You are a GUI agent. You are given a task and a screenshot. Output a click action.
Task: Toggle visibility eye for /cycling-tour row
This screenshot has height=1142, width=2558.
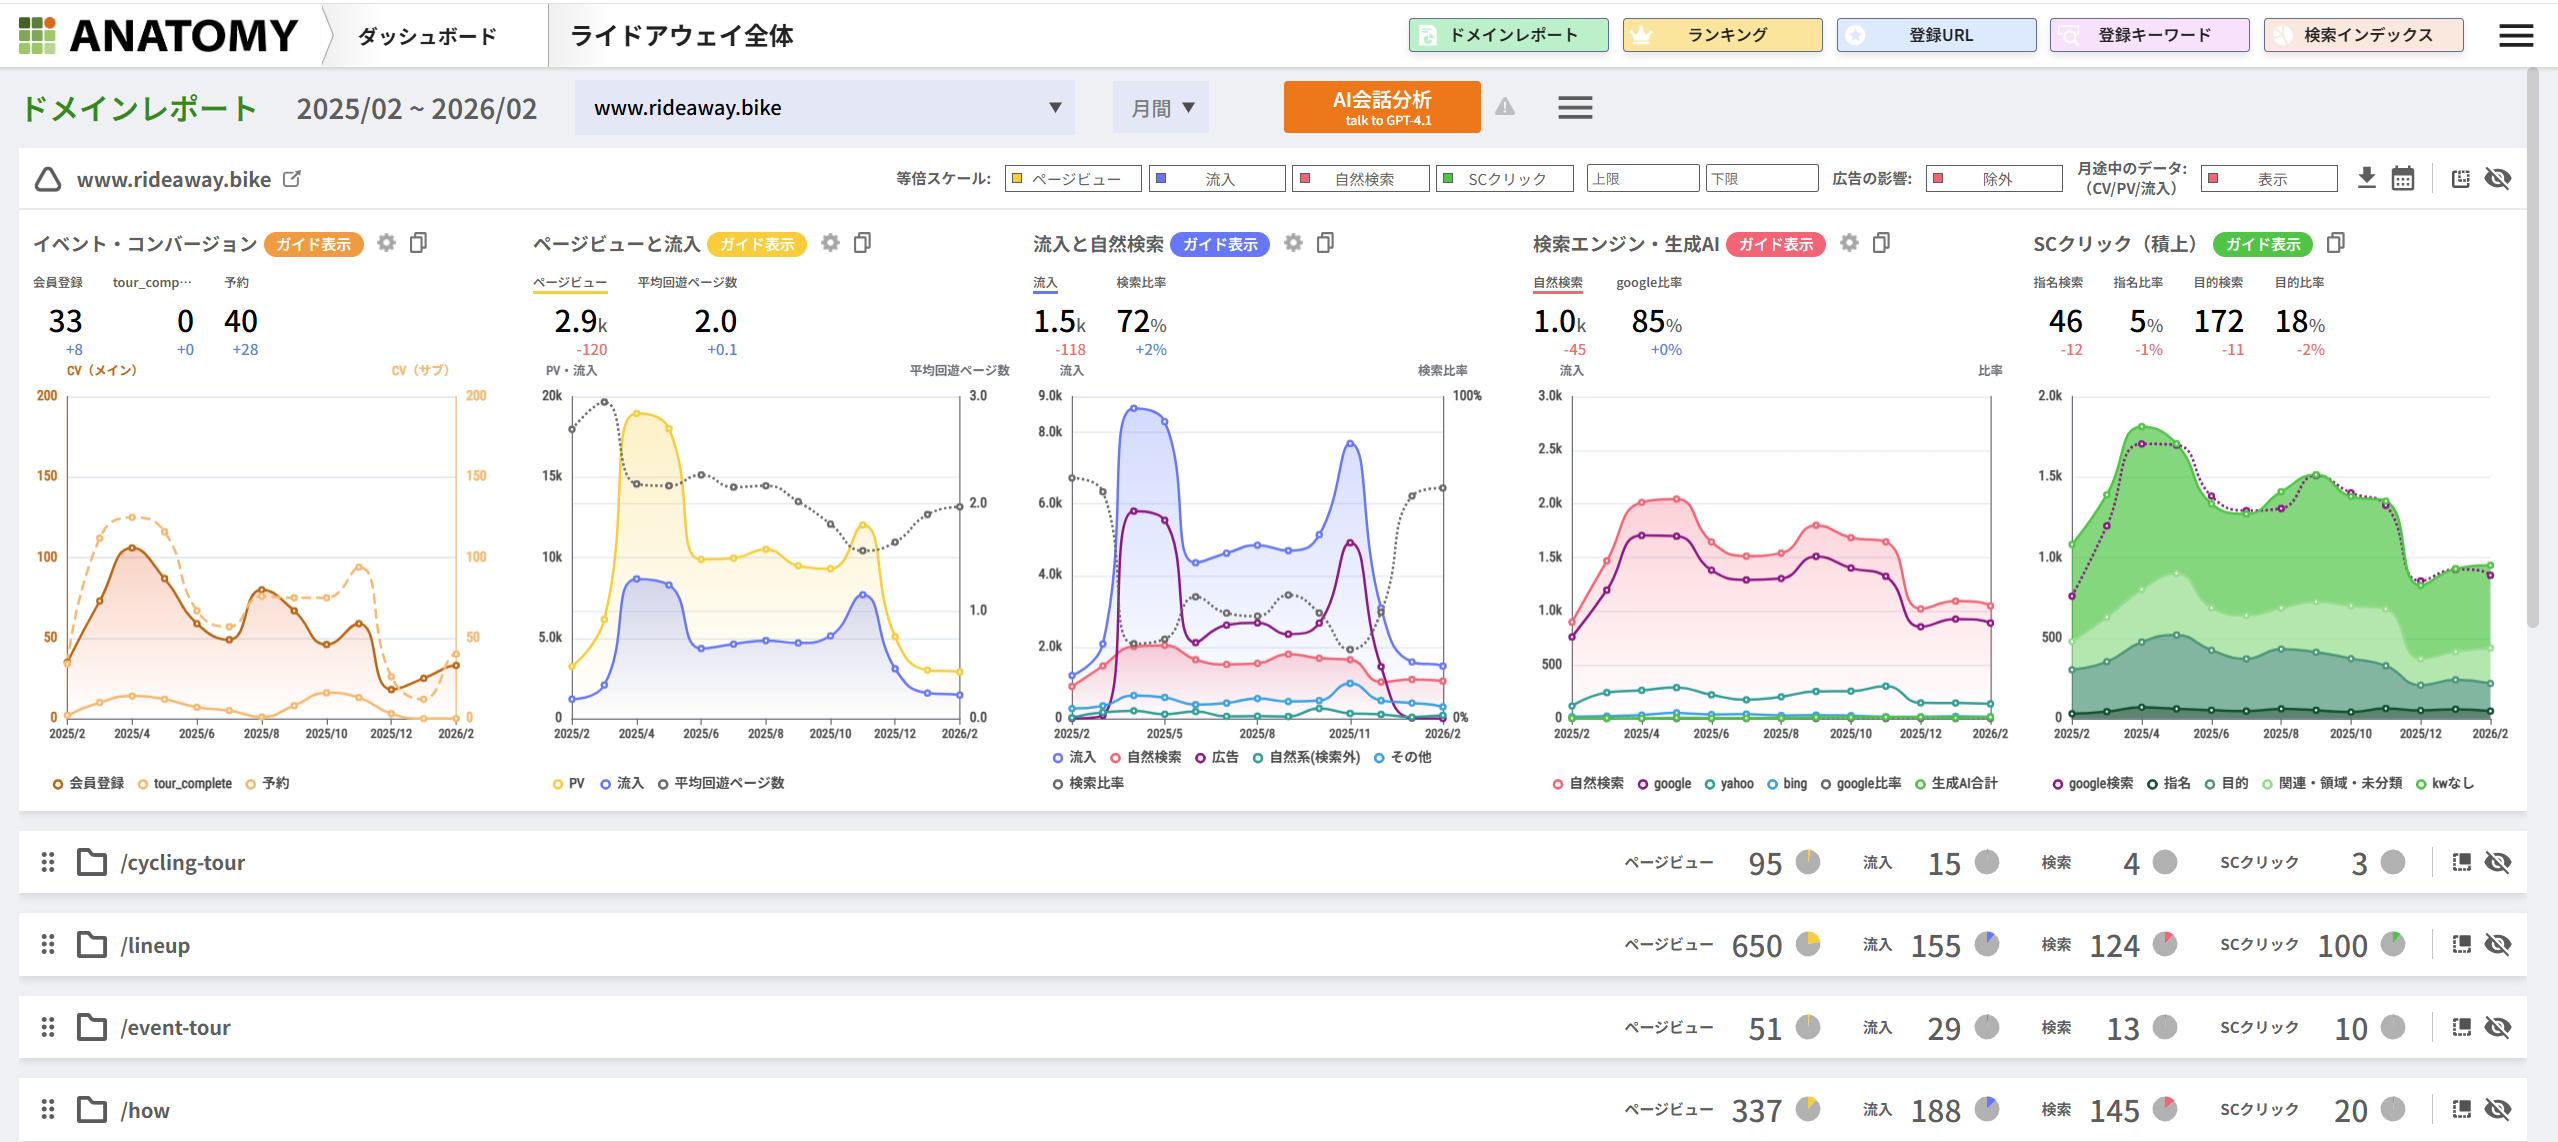pyautogui.click(x=2497, y=862)
